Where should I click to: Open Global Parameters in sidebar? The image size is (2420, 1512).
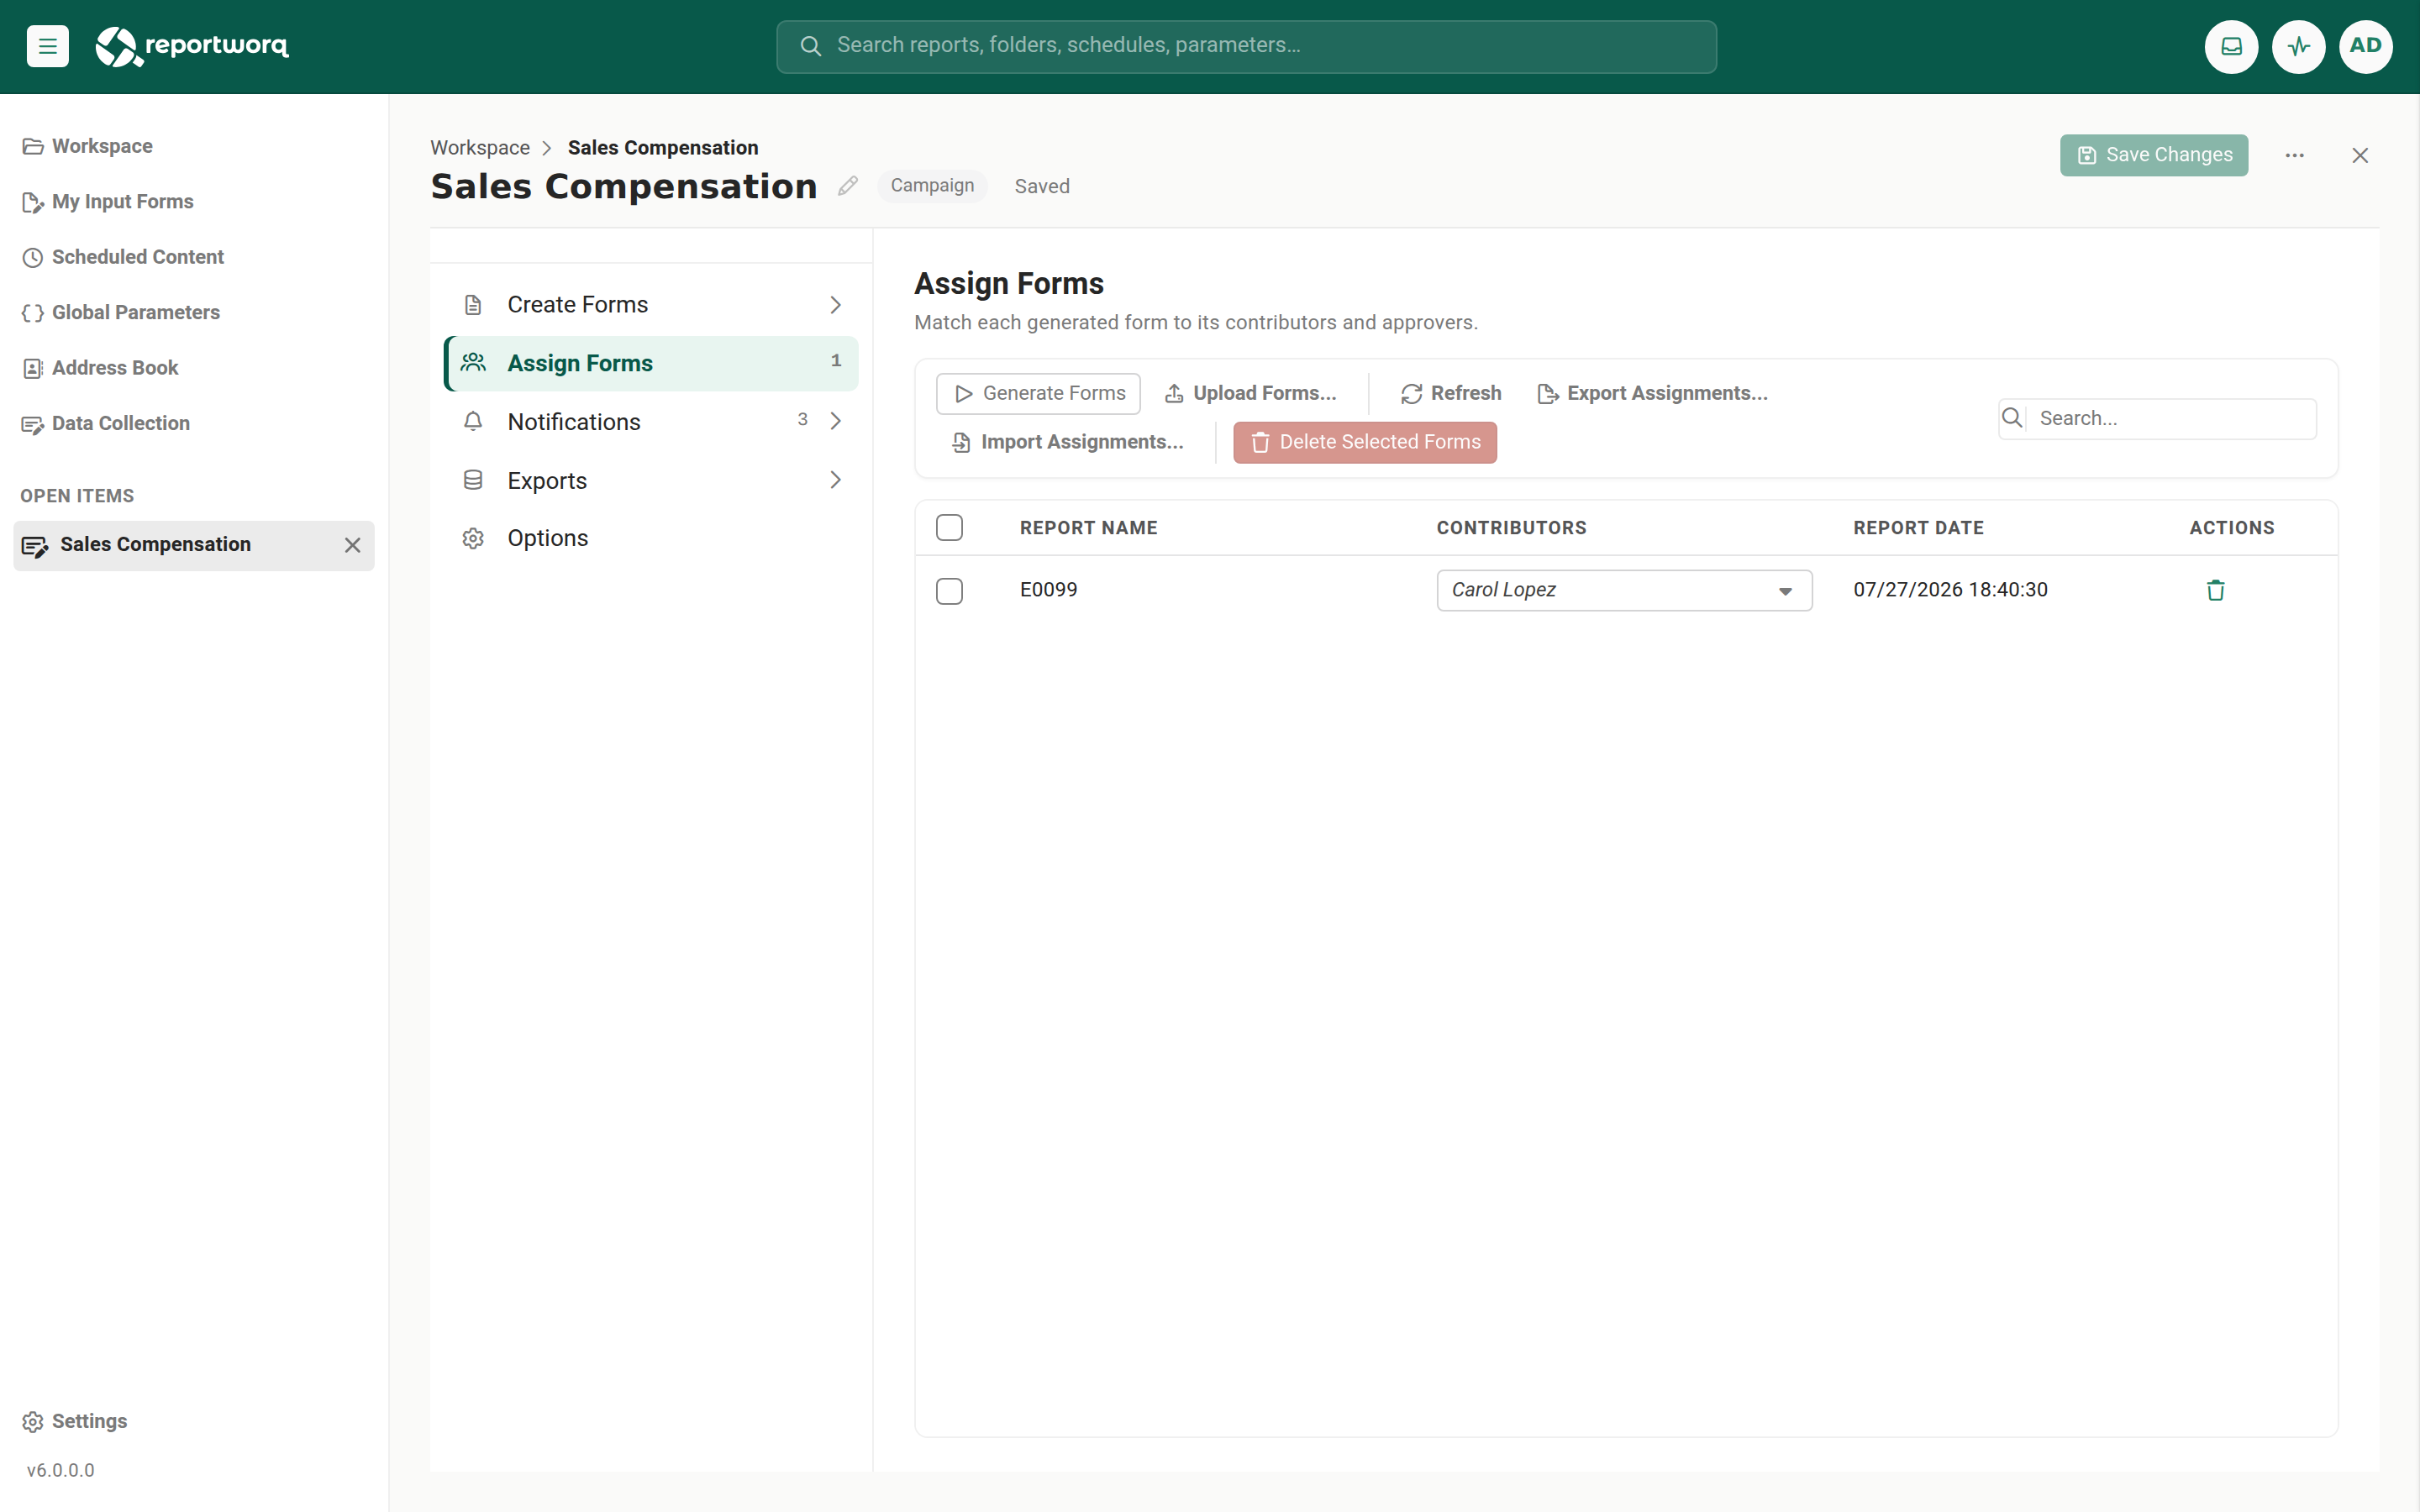[x=121, y=313]
